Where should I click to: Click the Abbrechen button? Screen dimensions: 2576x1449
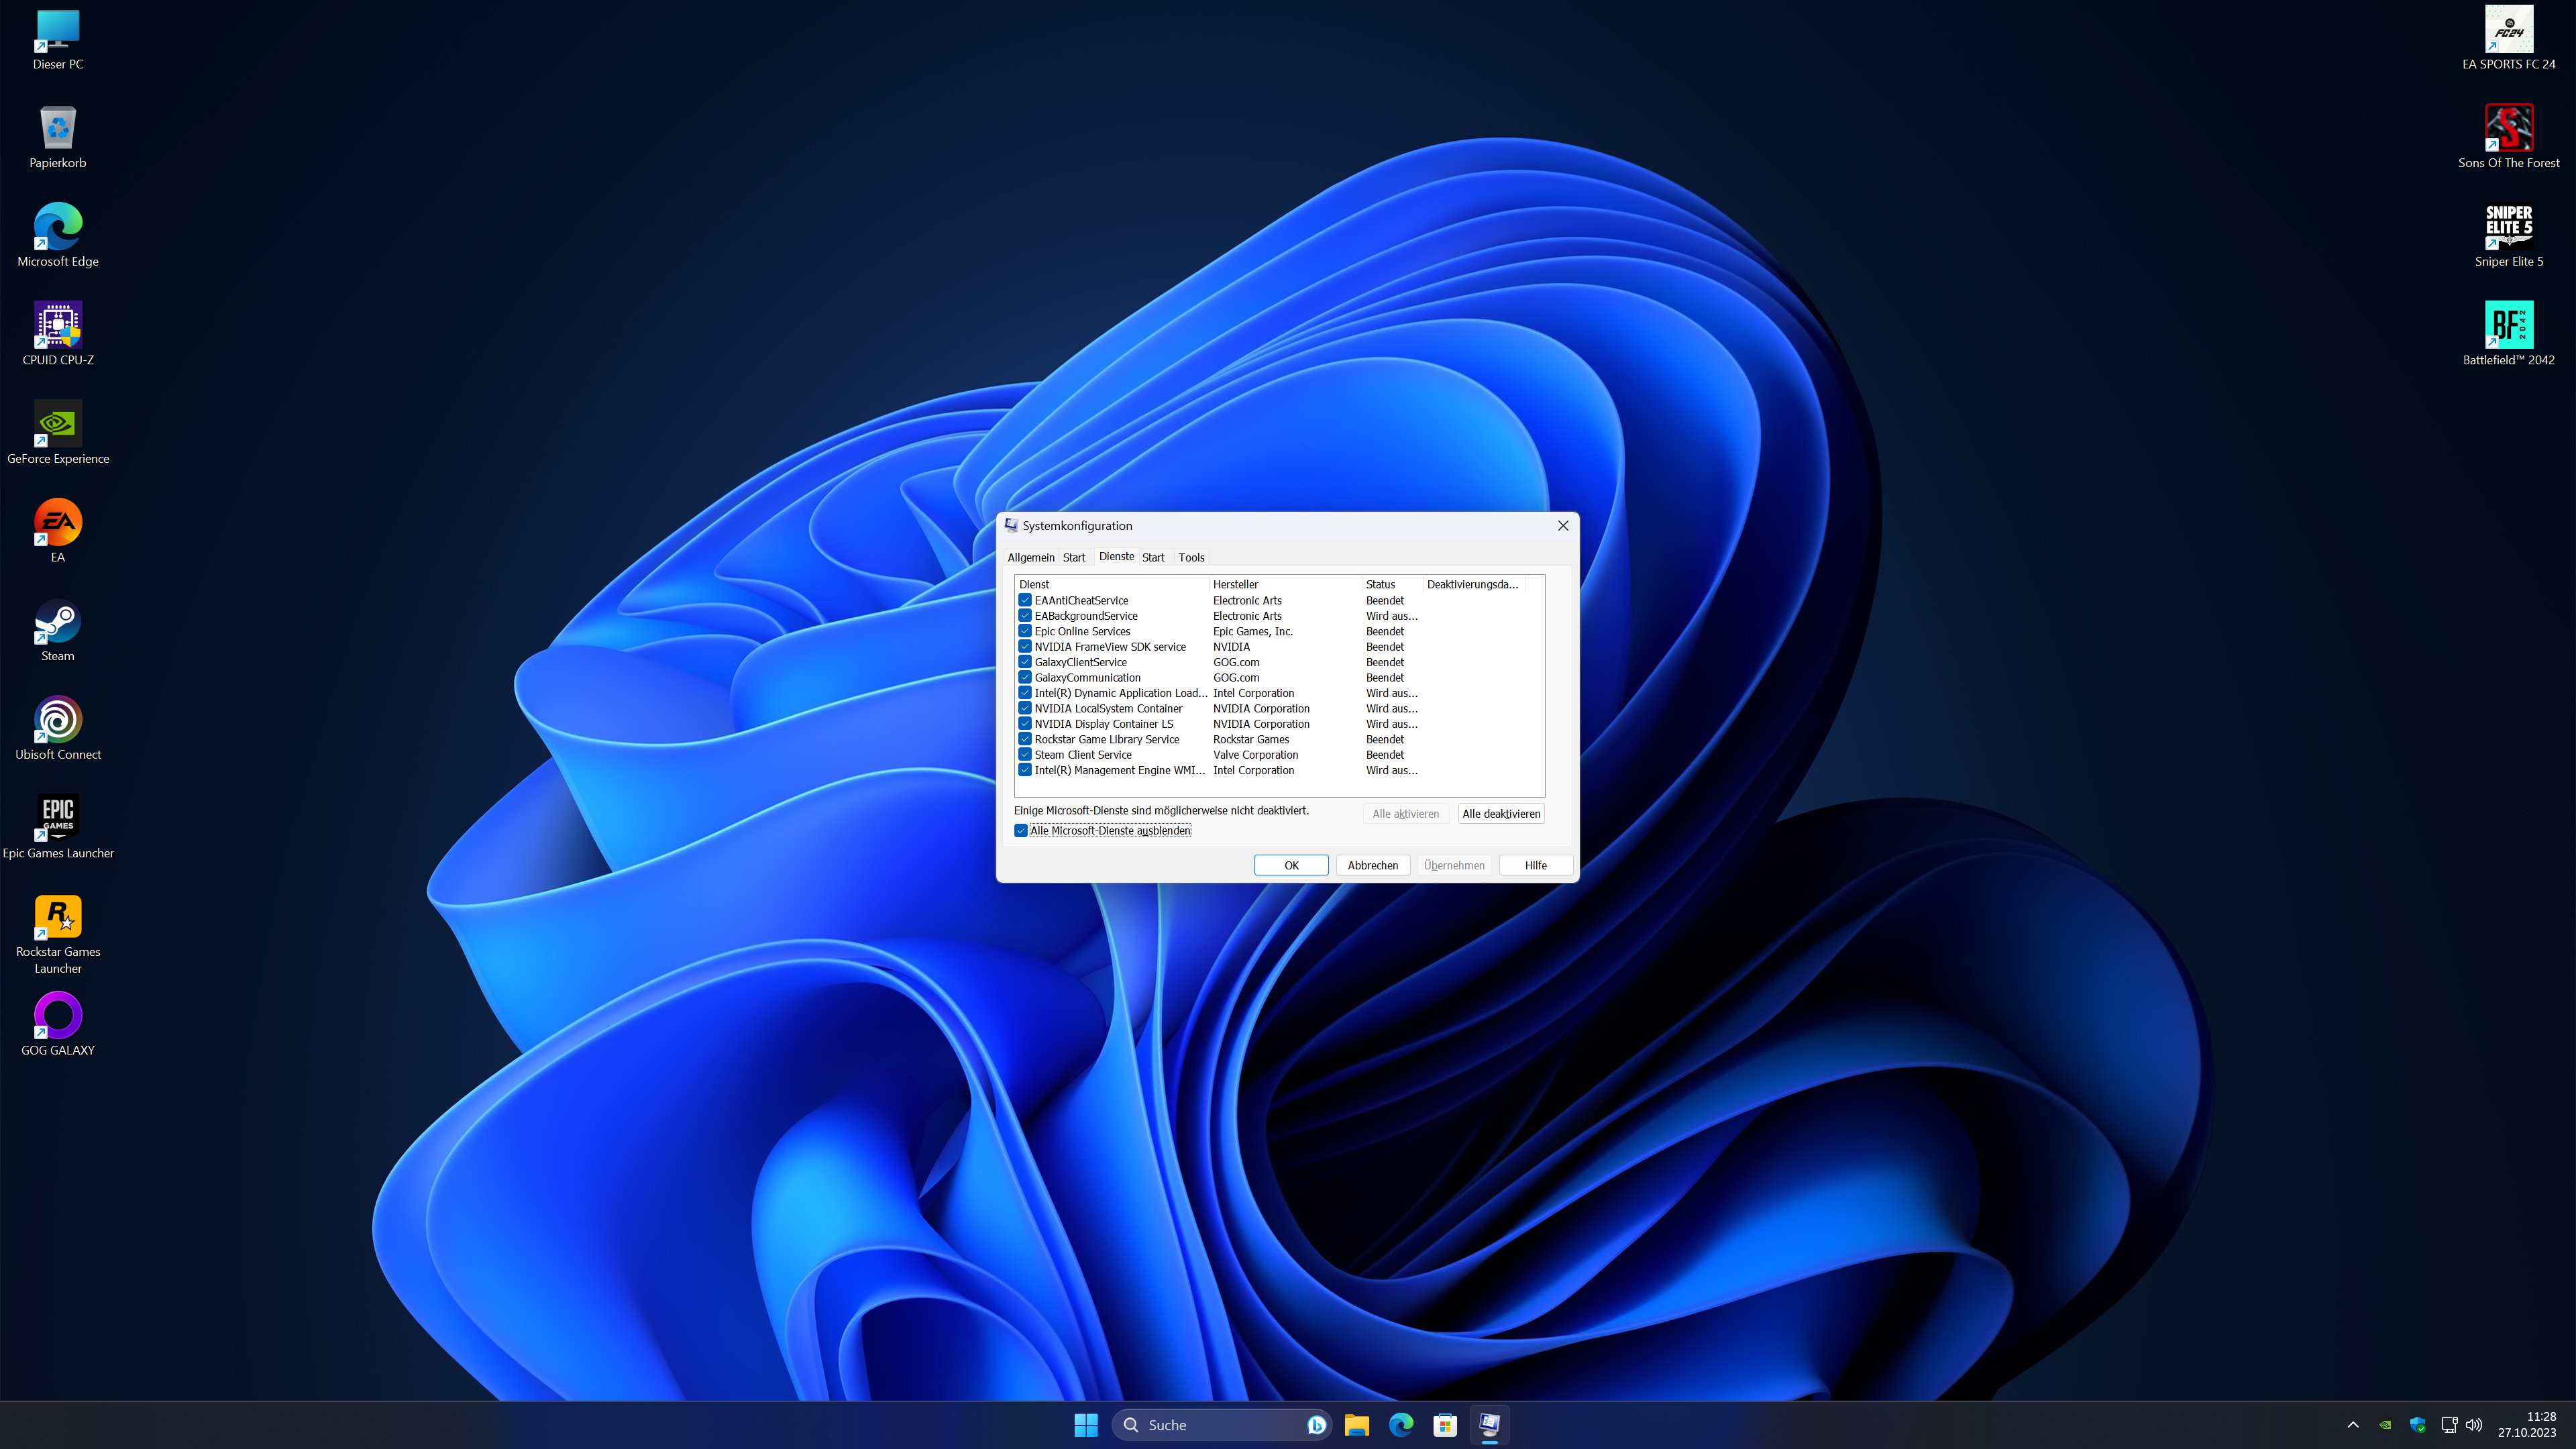coord(1372,865)
